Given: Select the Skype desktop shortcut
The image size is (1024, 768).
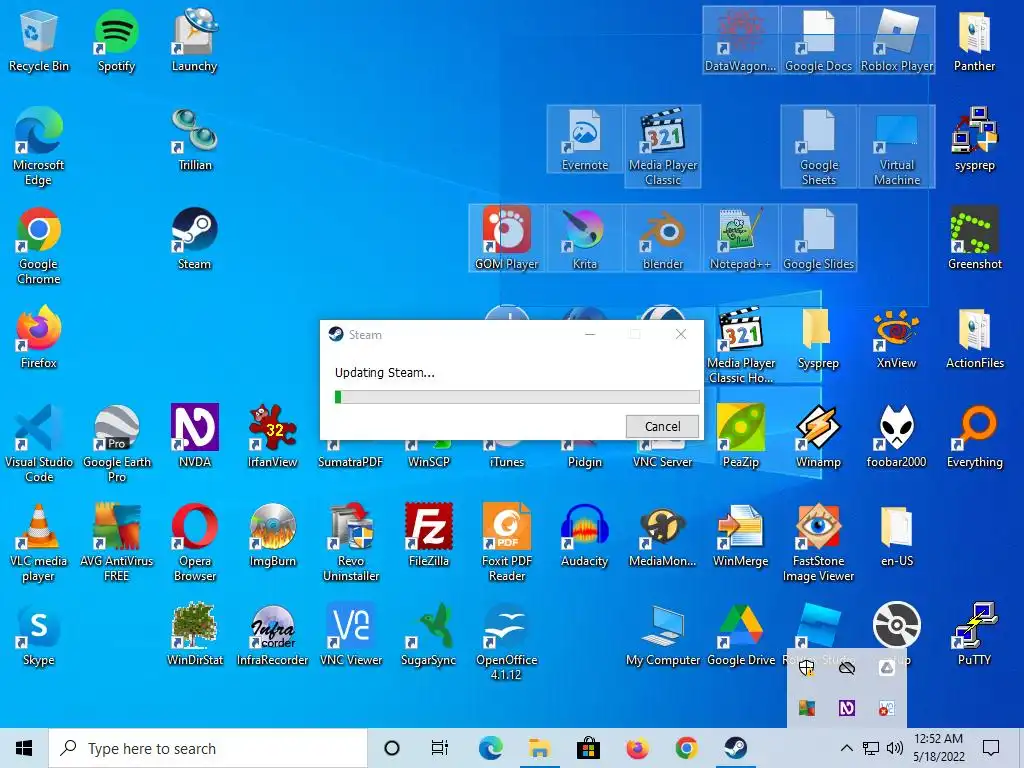Looking at the screenshot, I should click(39, 635).
